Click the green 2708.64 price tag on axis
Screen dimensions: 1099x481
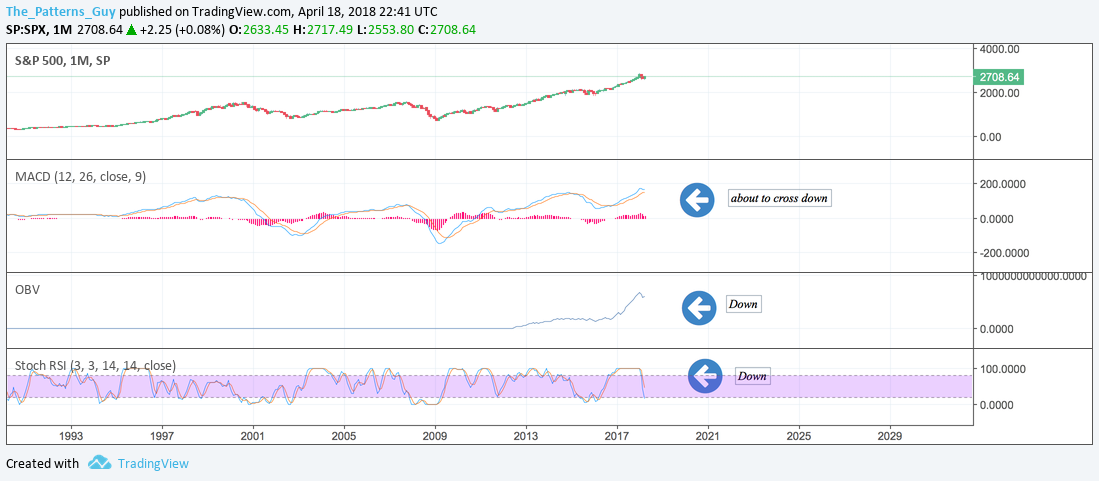tap(999, 77)
